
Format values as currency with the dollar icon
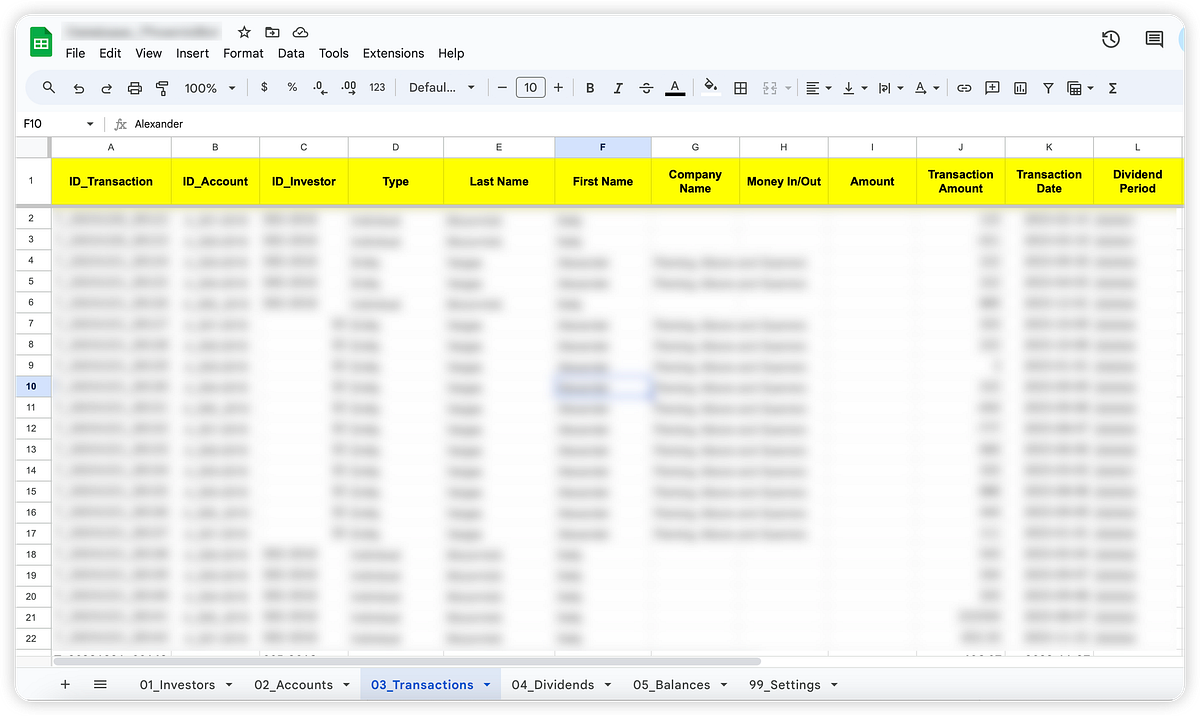click(x=264, y=88)
